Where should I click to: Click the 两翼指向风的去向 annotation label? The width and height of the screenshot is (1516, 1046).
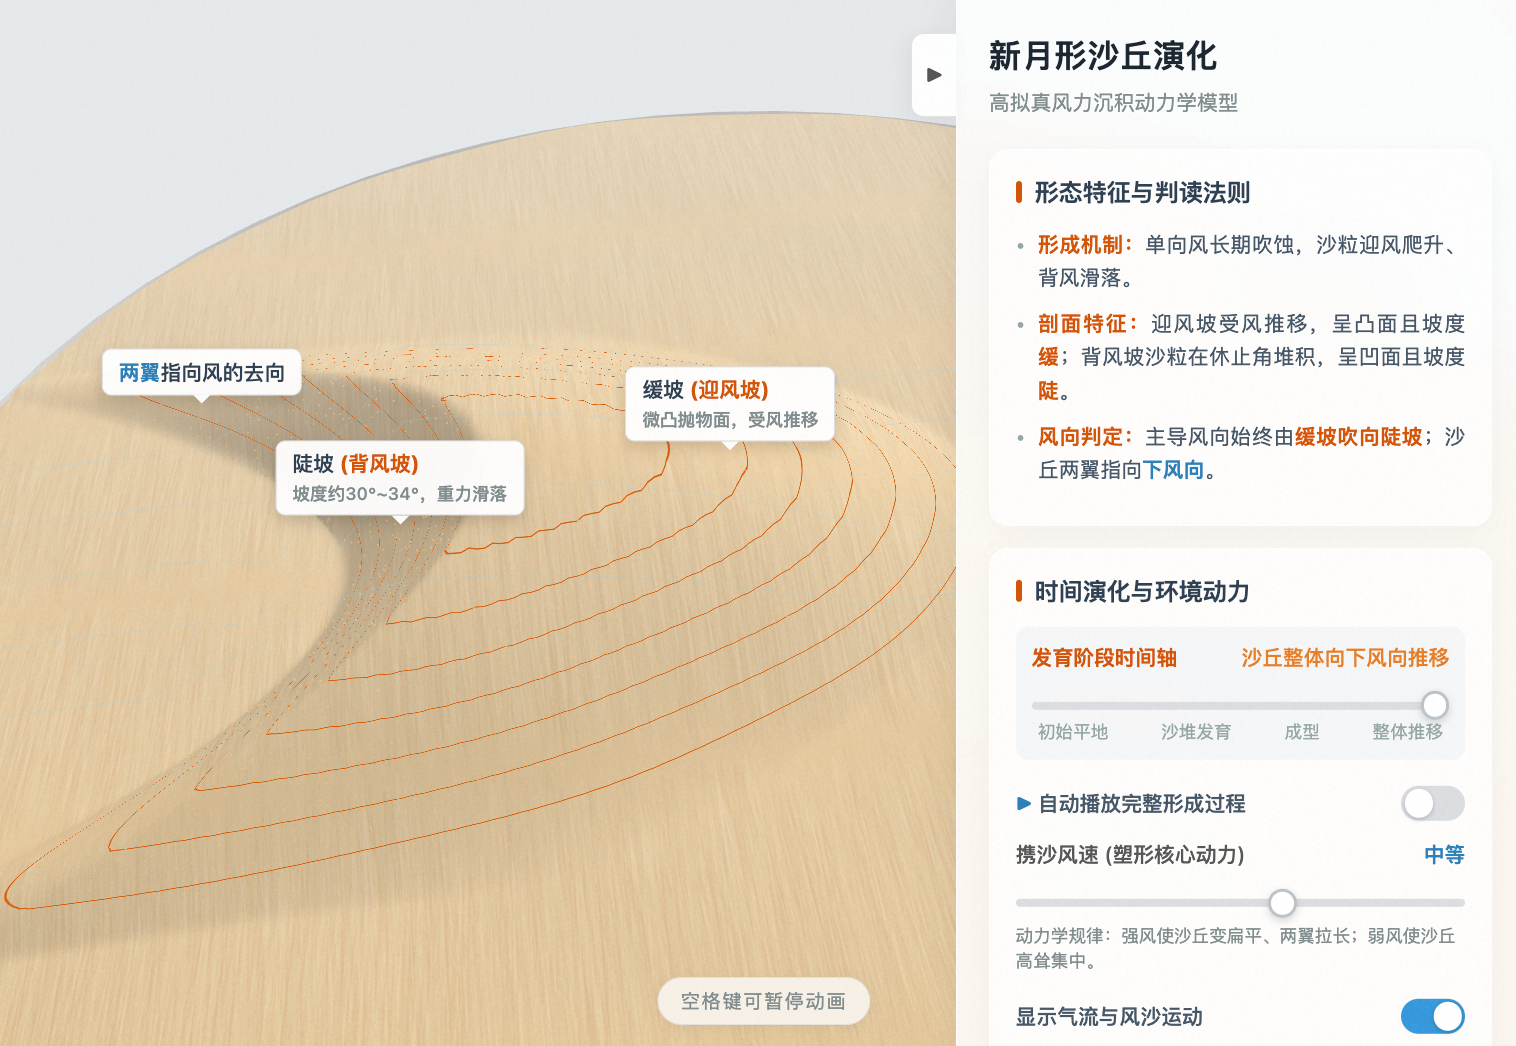[x=202, y=373]
